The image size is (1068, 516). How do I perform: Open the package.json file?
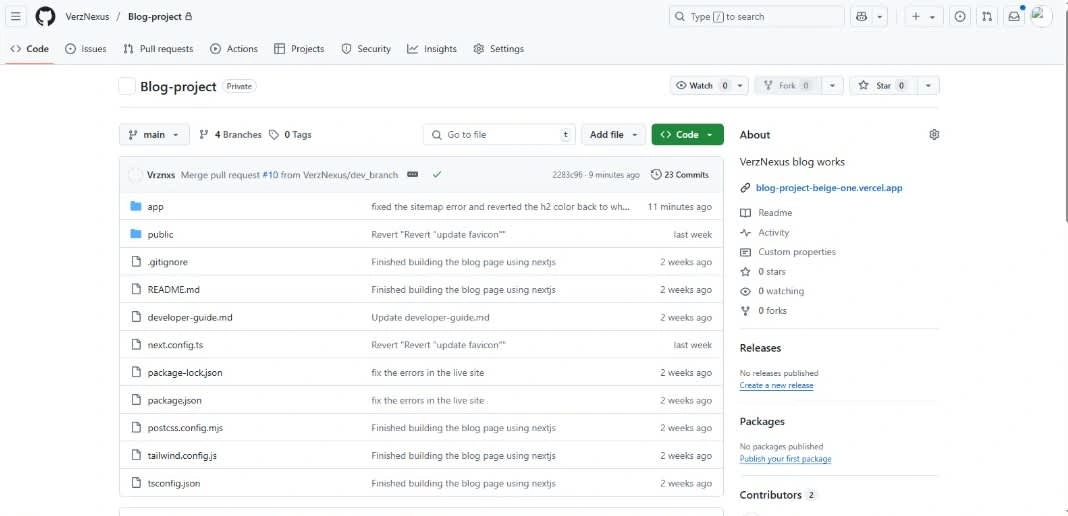point(174,400)
